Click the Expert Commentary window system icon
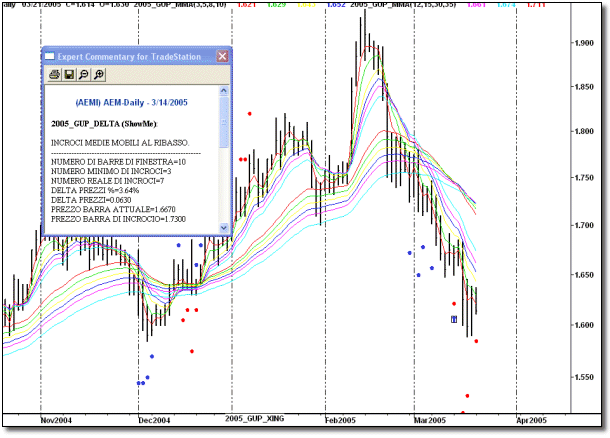Screen dimensions: 610x438 pos(51,57)
